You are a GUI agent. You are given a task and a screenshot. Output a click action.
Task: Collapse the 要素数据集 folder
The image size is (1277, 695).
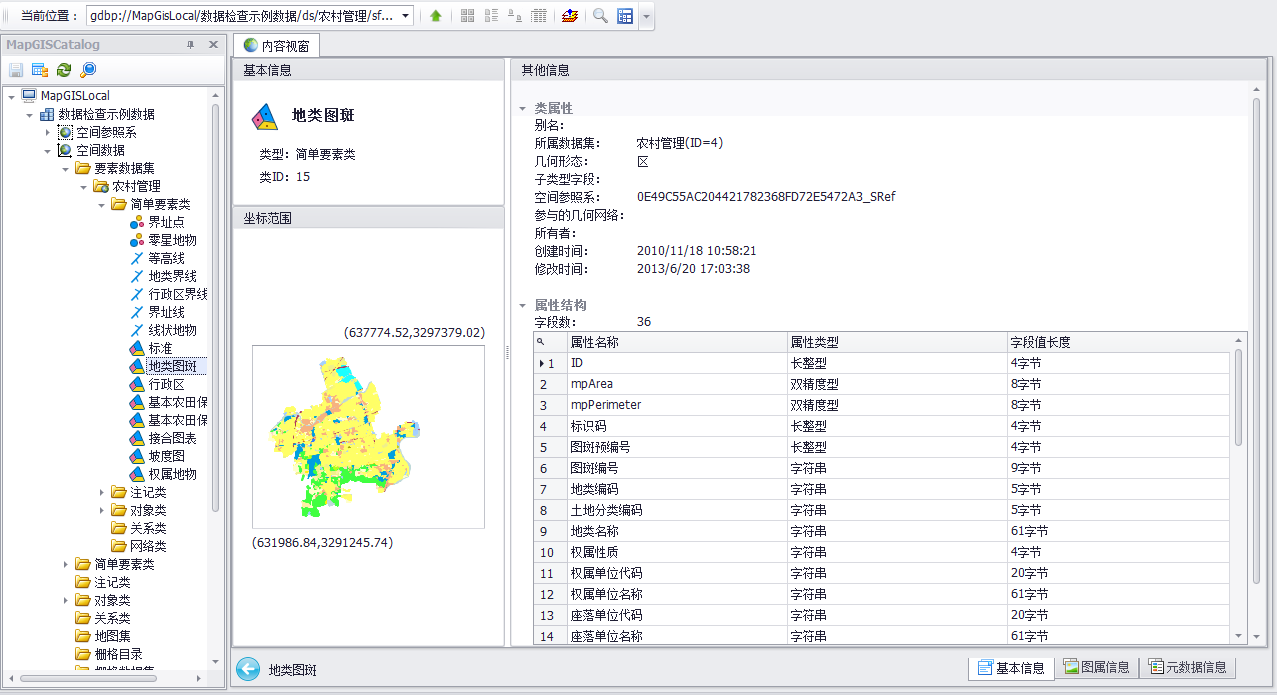(65, 168)
